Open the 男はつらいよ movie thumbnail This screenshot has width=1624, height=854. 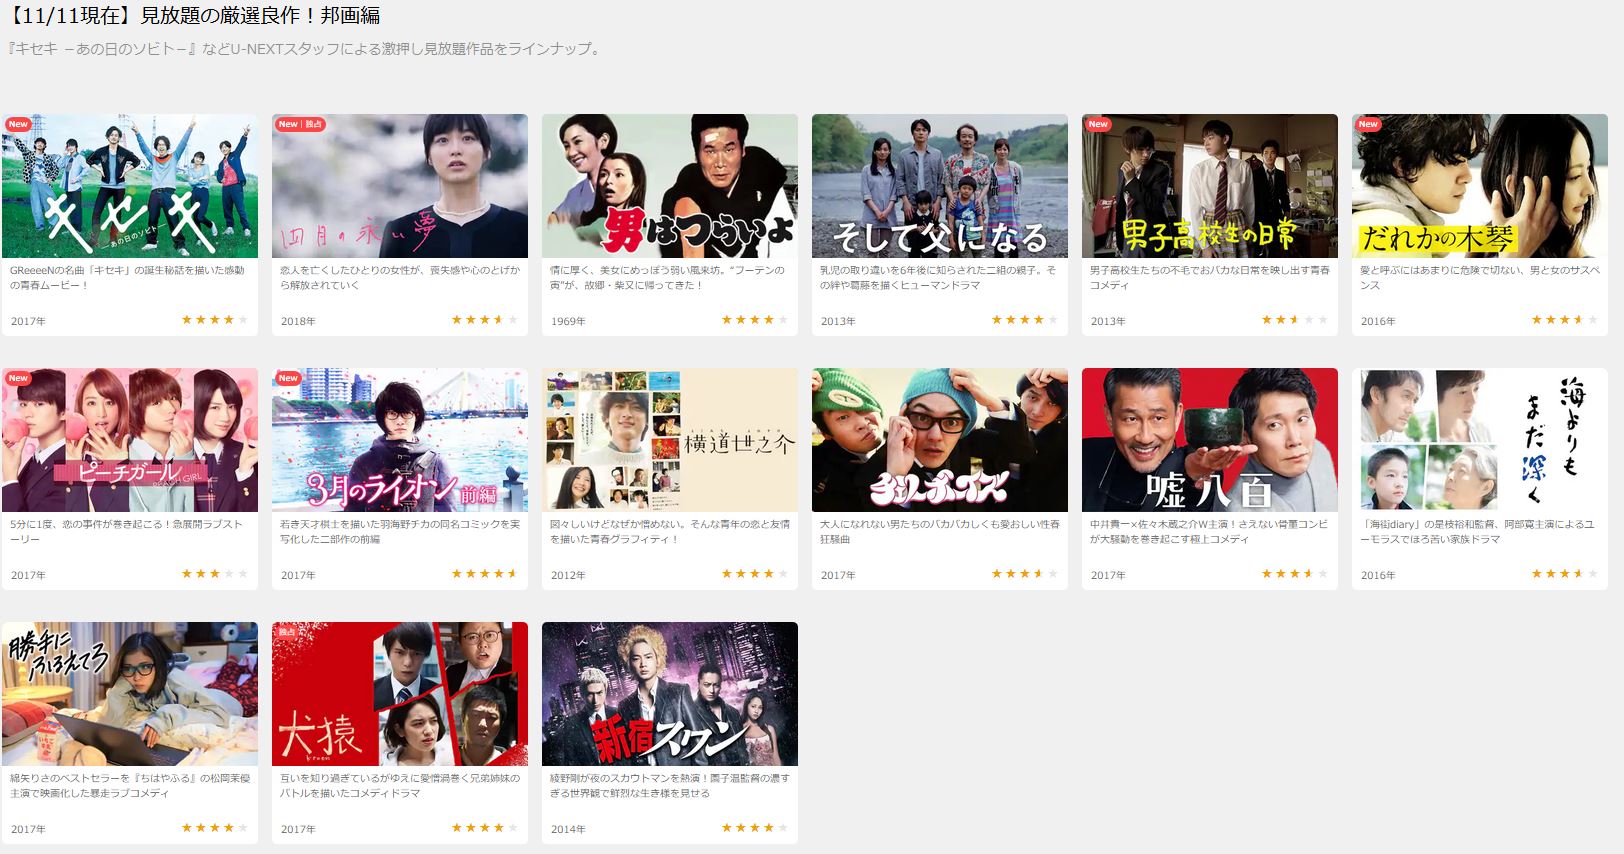pyautogui.click(x=670, y=186)
